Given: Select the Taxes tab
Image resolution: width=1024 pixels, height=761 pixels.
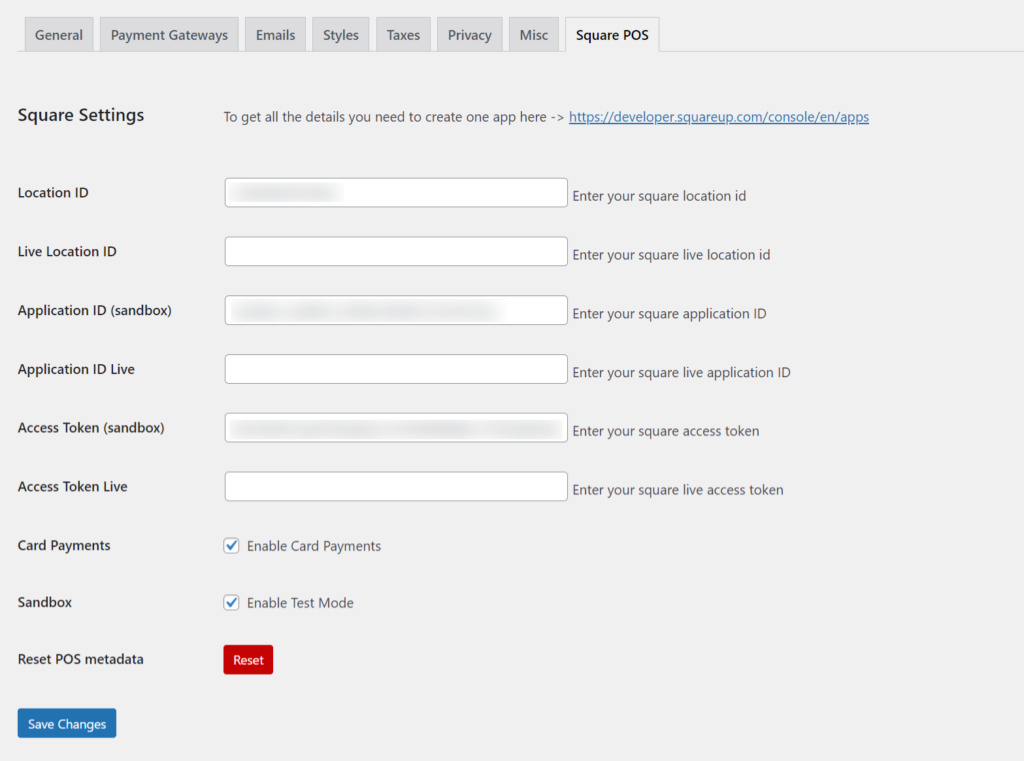Looking at the screenshot, I should pyautogui.click(x=403, y=35).
